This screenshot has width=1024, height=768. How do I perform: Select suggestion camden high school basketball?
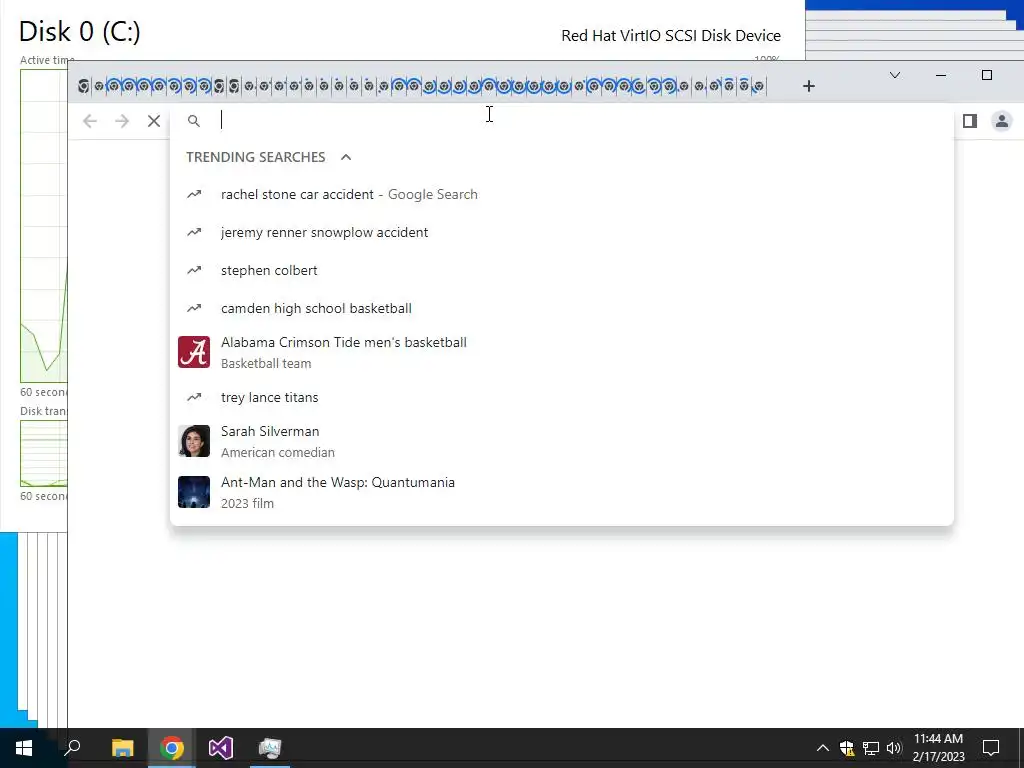click(x=562, y=308)
